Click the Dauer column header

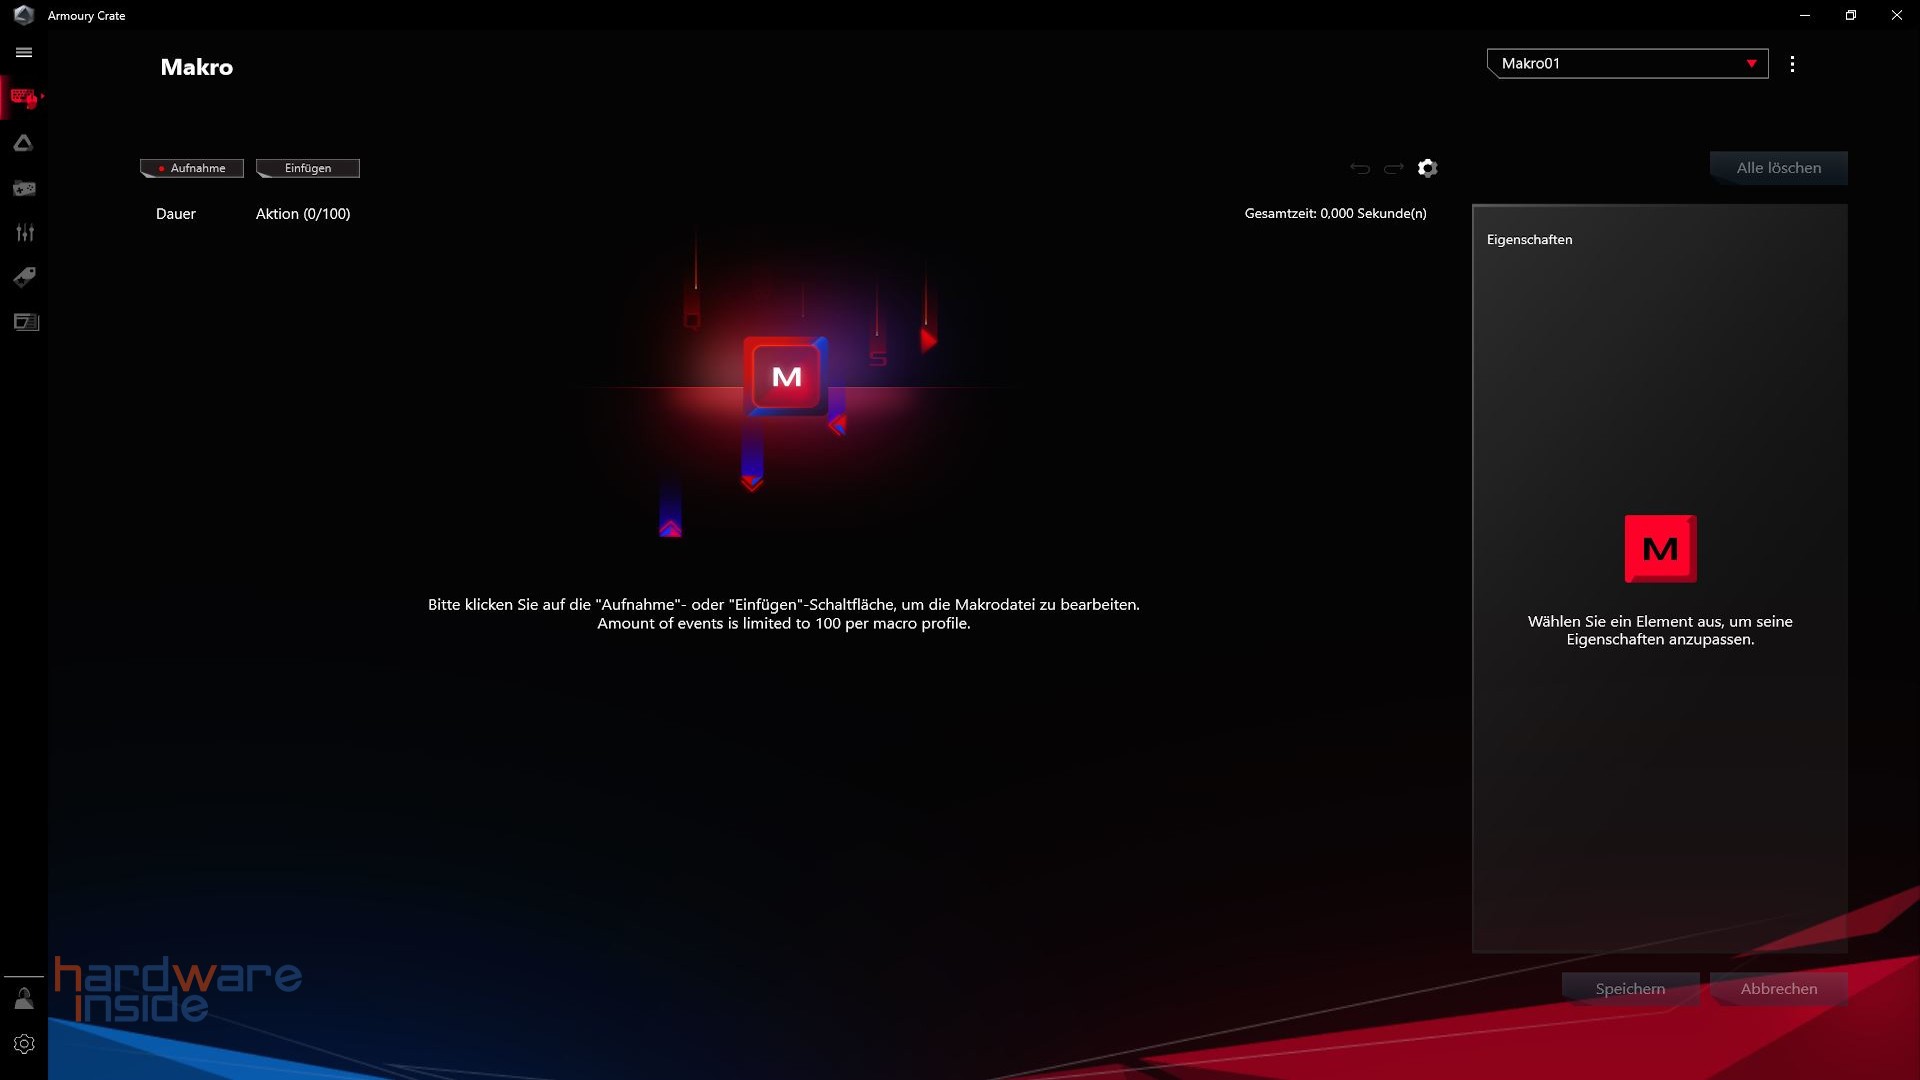point(176,213)
